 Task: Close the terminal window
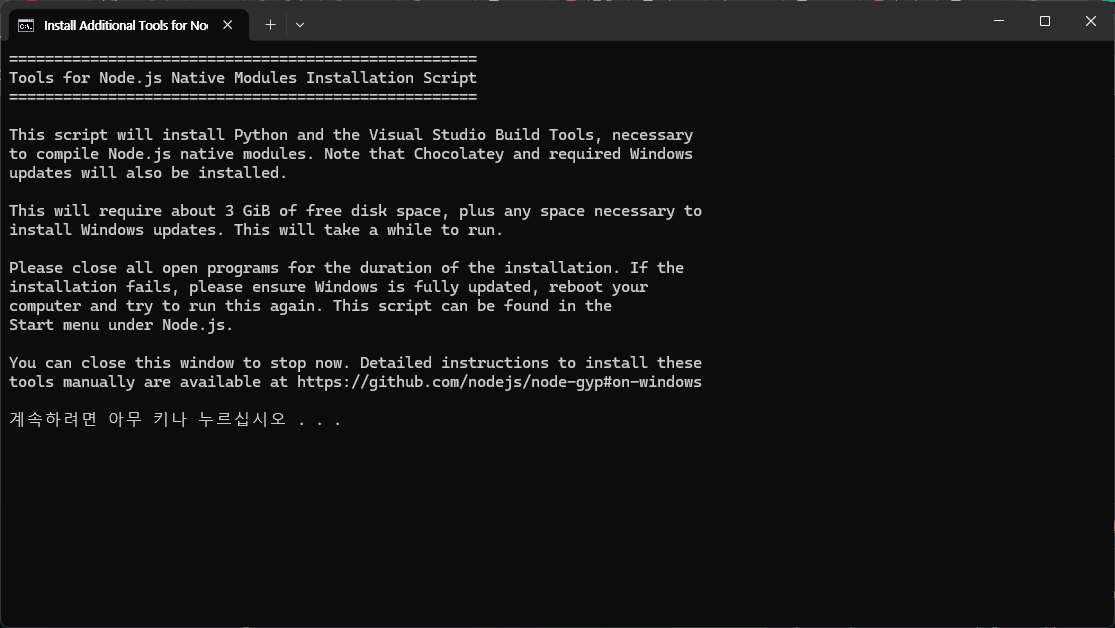pyautogui.click(x=1091, y=21)
